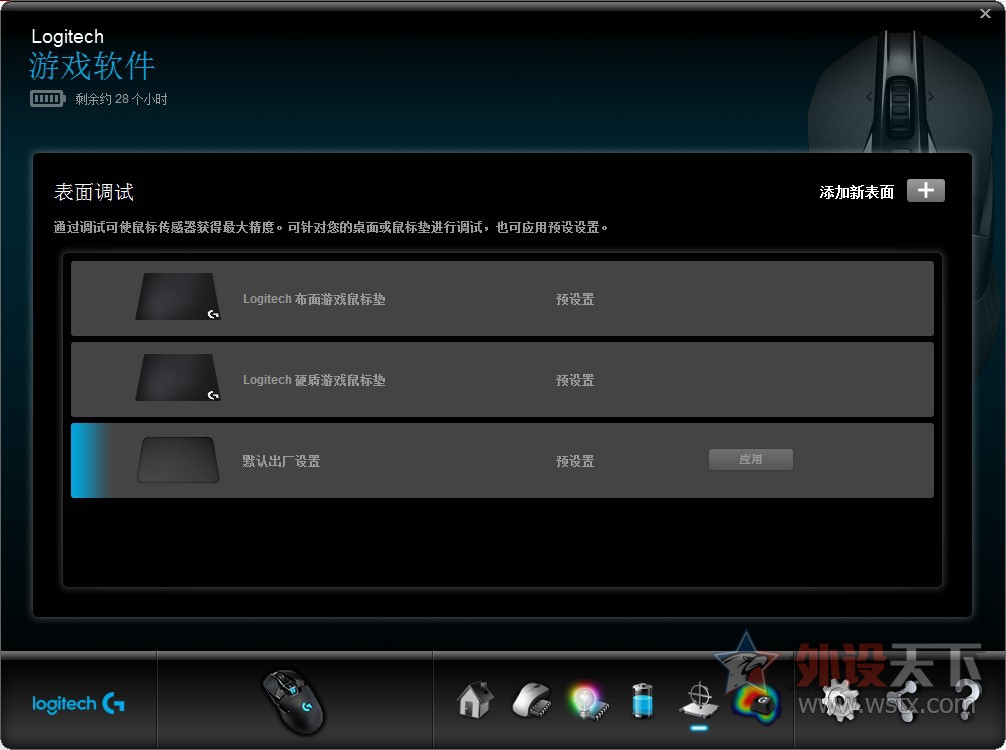Close the Logitech Gaming Software window

click(985, 13)
